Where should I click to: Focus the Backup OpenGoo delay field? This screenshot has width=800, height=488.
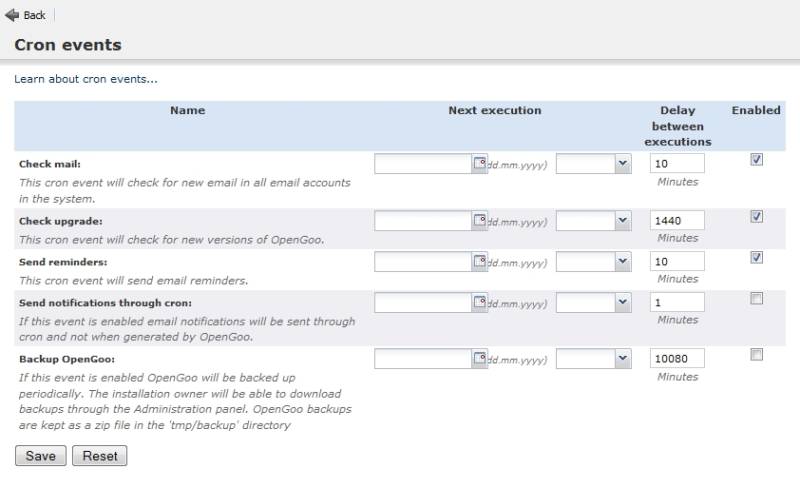(x=677, y=358)
